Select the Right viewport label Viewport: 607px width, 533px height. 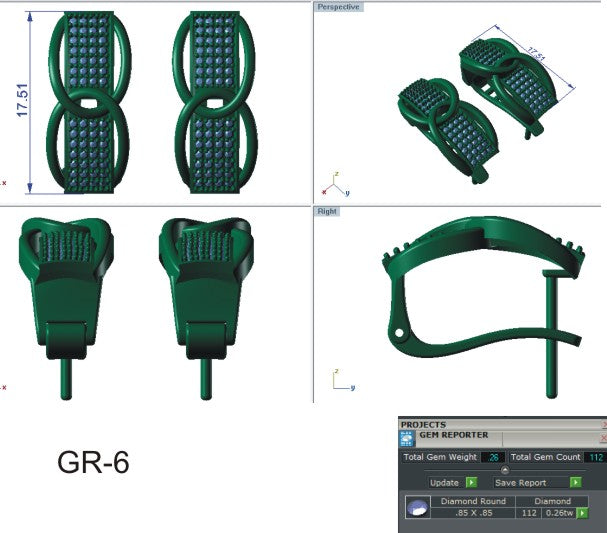tap(327, 212)
